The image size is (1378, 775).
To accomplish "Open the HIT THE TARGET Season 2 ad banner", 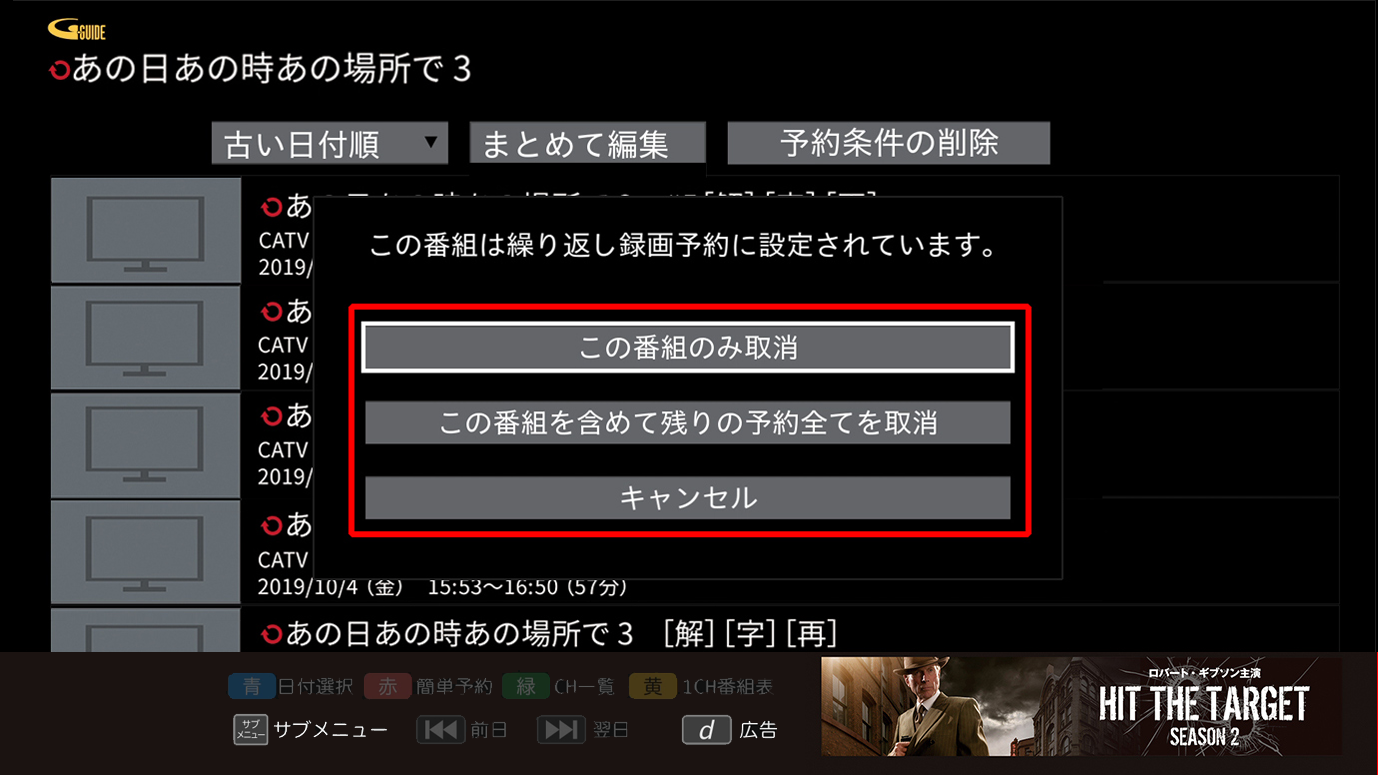I will pyautogui.click(x=1082, y=706).
